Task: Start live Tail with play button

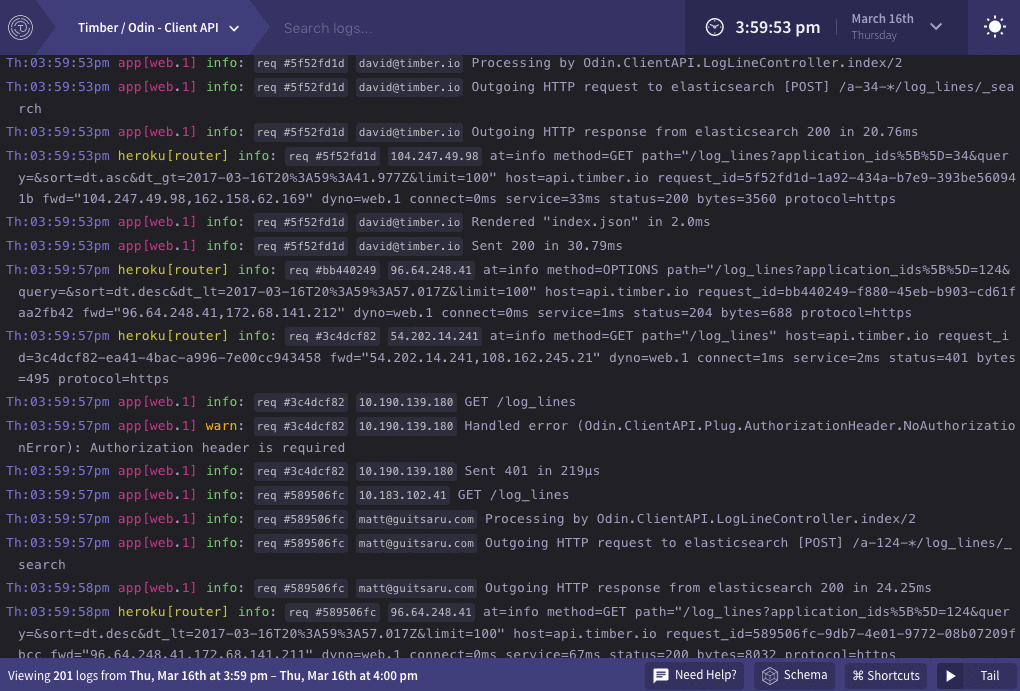Action: click(950, 675)
